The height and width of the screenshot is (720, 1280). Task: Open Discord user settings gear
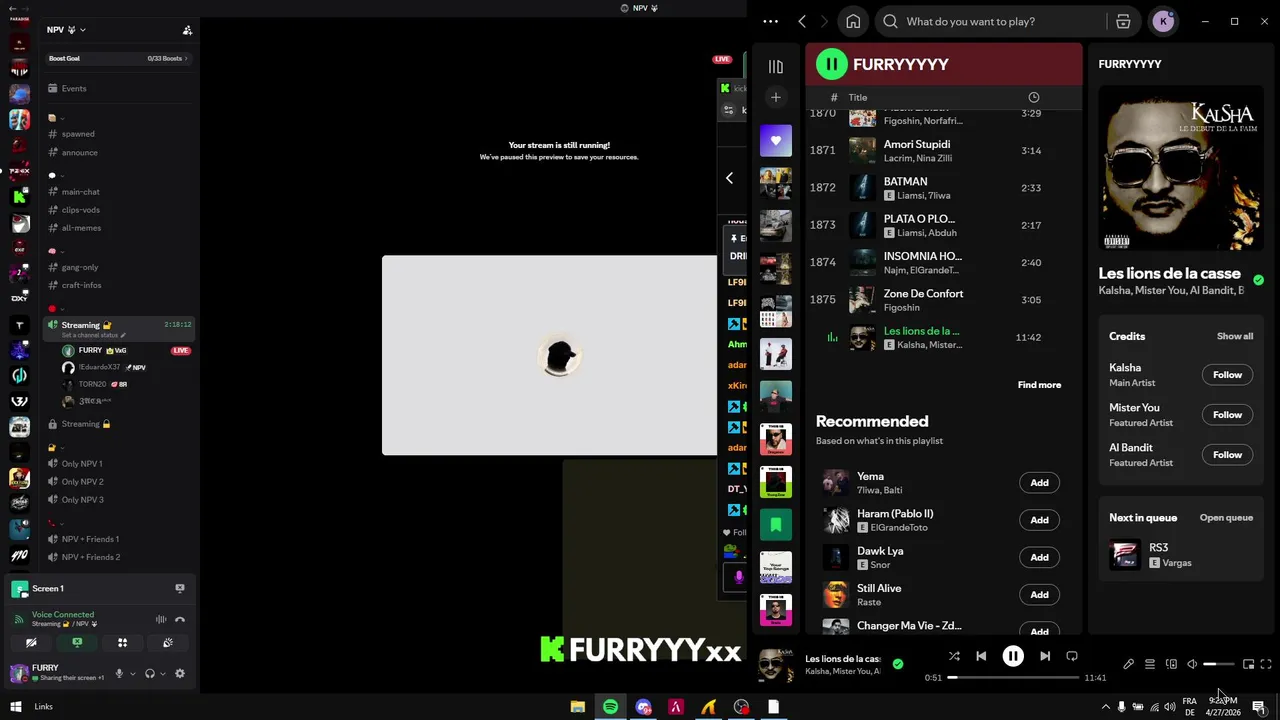click(x=180, y=674)
